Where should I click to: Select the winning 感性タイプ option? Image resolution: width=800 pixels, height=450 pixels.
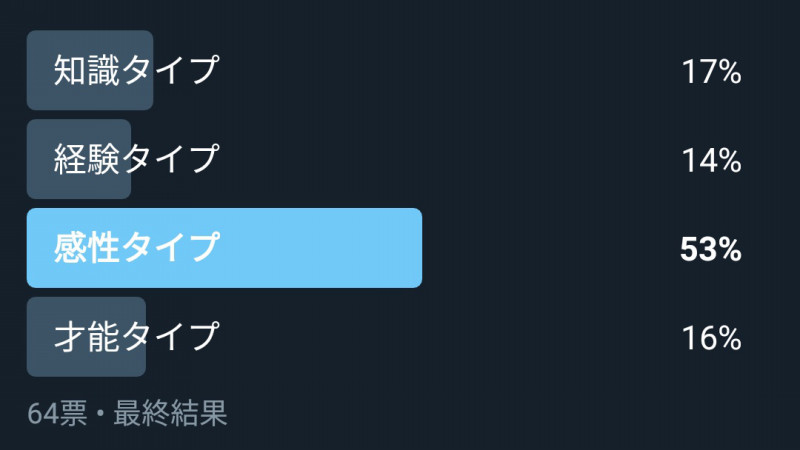(x=137, y=247)
